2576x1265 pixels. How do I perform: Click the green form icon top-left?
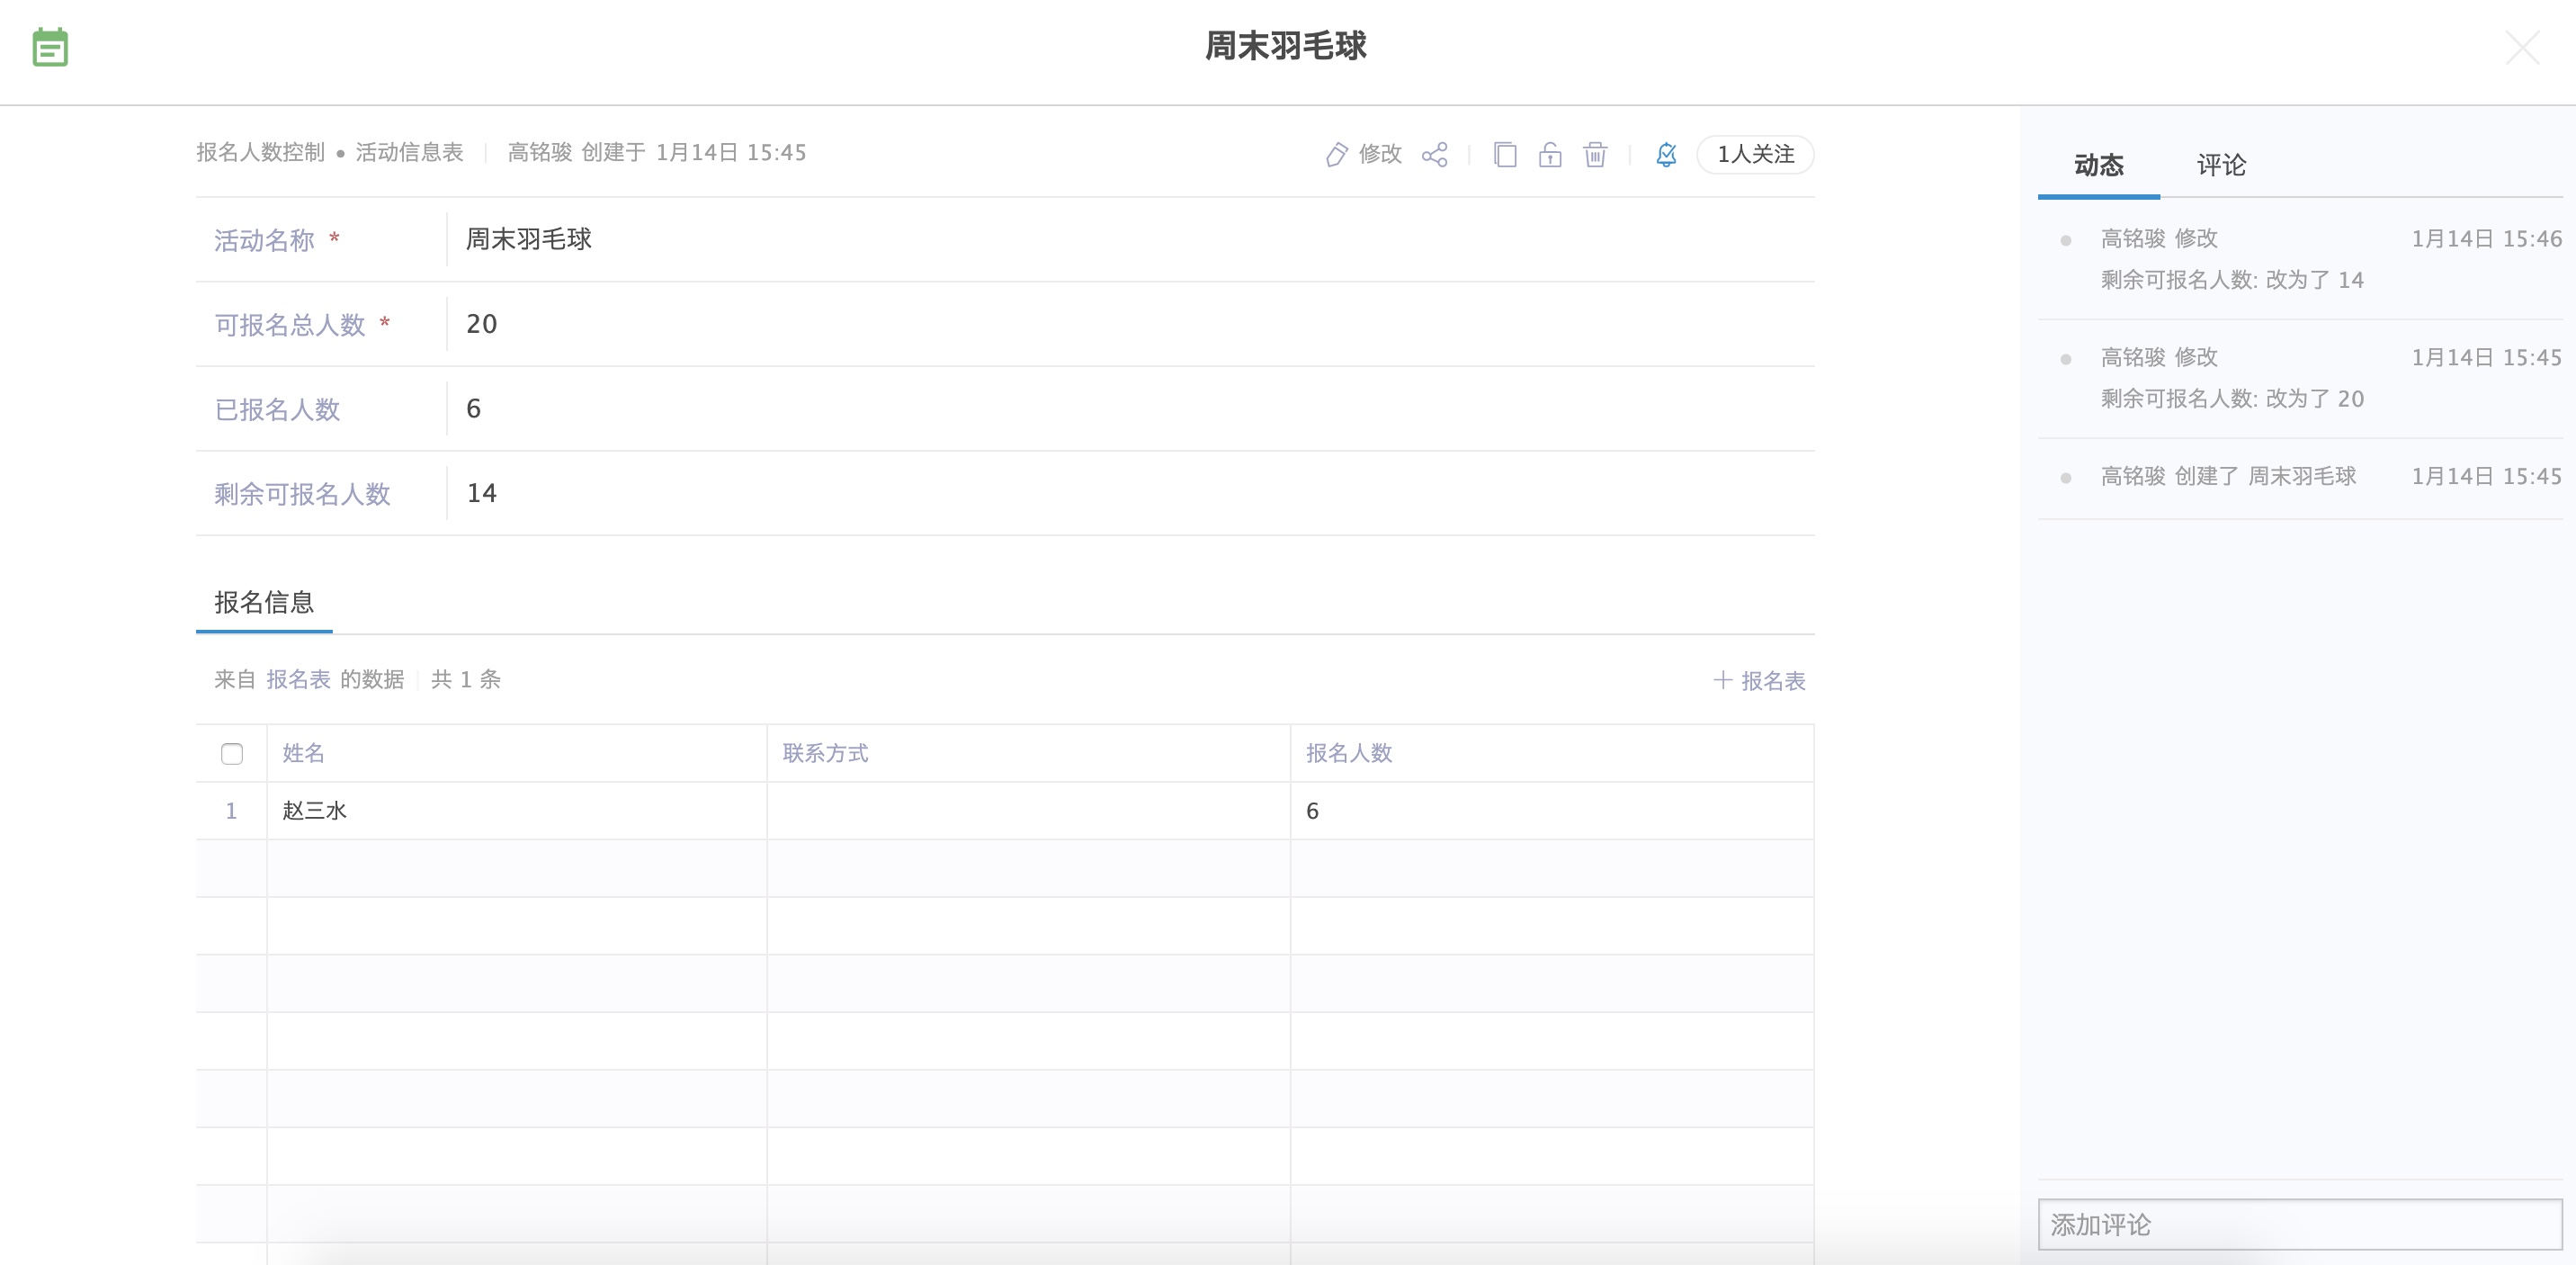pos(50,47)
